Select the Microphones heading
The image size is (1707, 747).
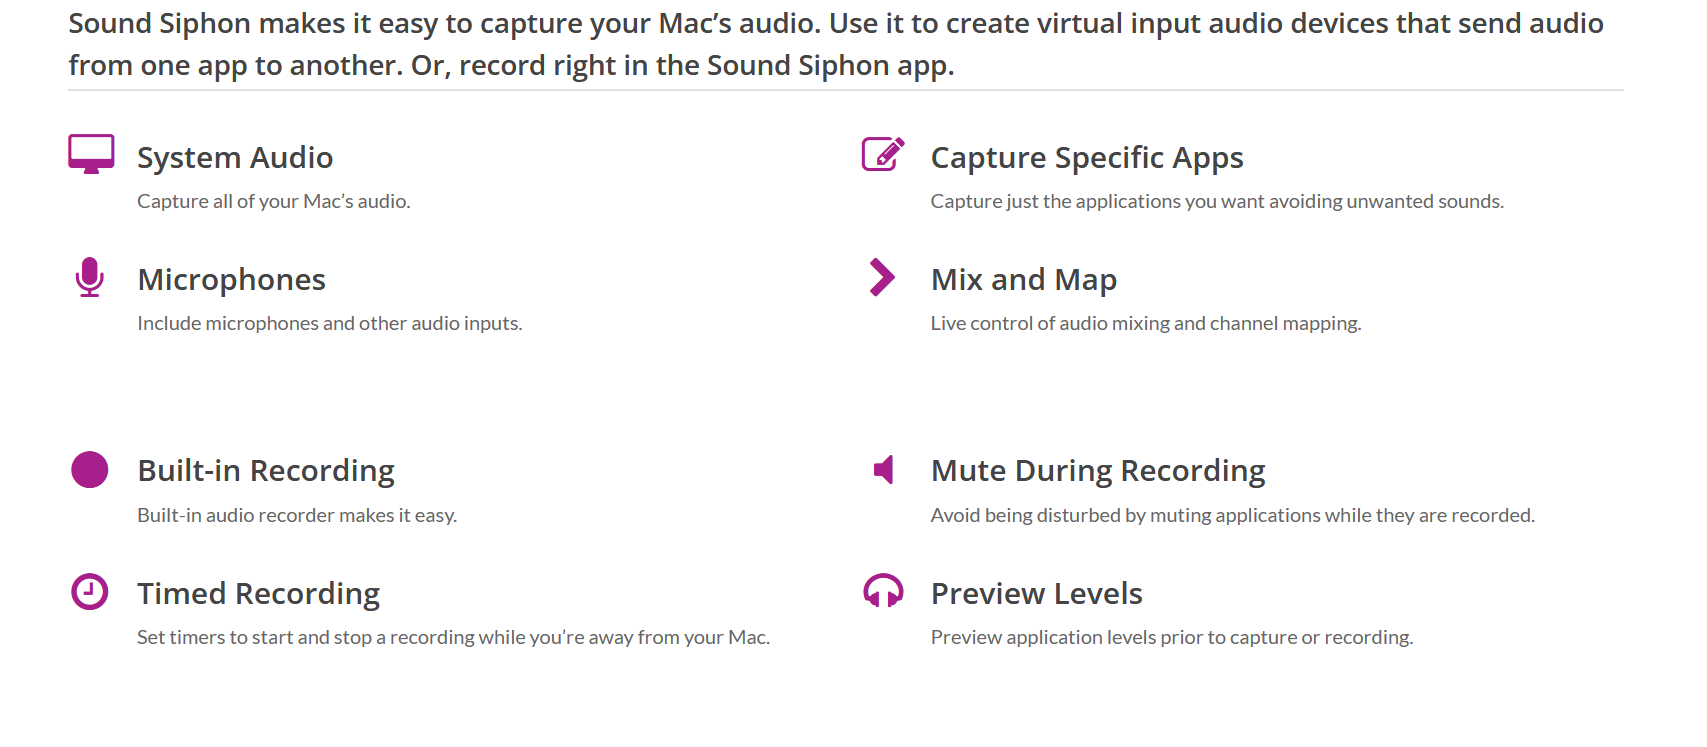[x=232, y=280]
